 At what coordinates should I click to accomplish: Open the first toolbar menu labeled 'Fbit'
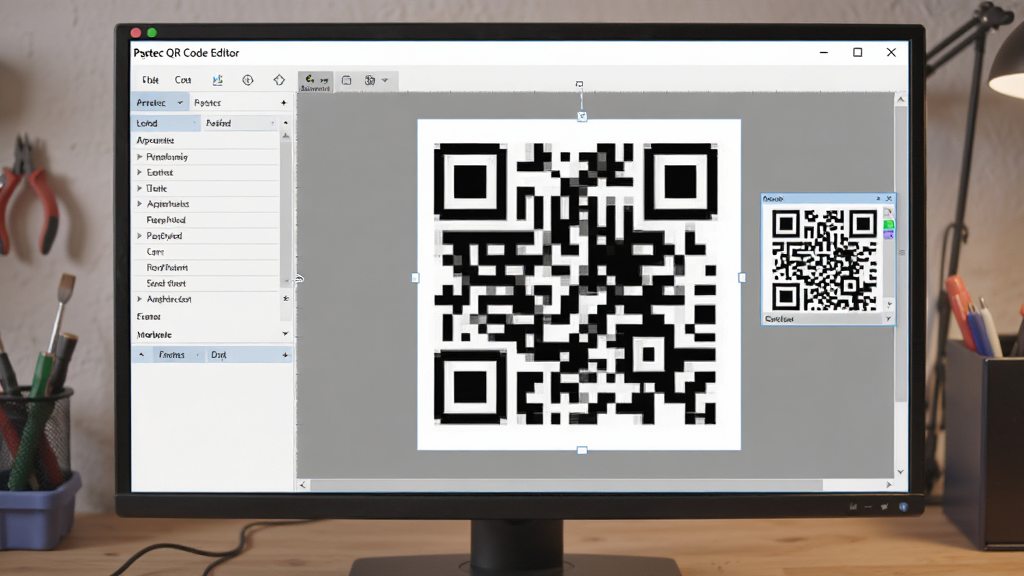tap(150, 80)
